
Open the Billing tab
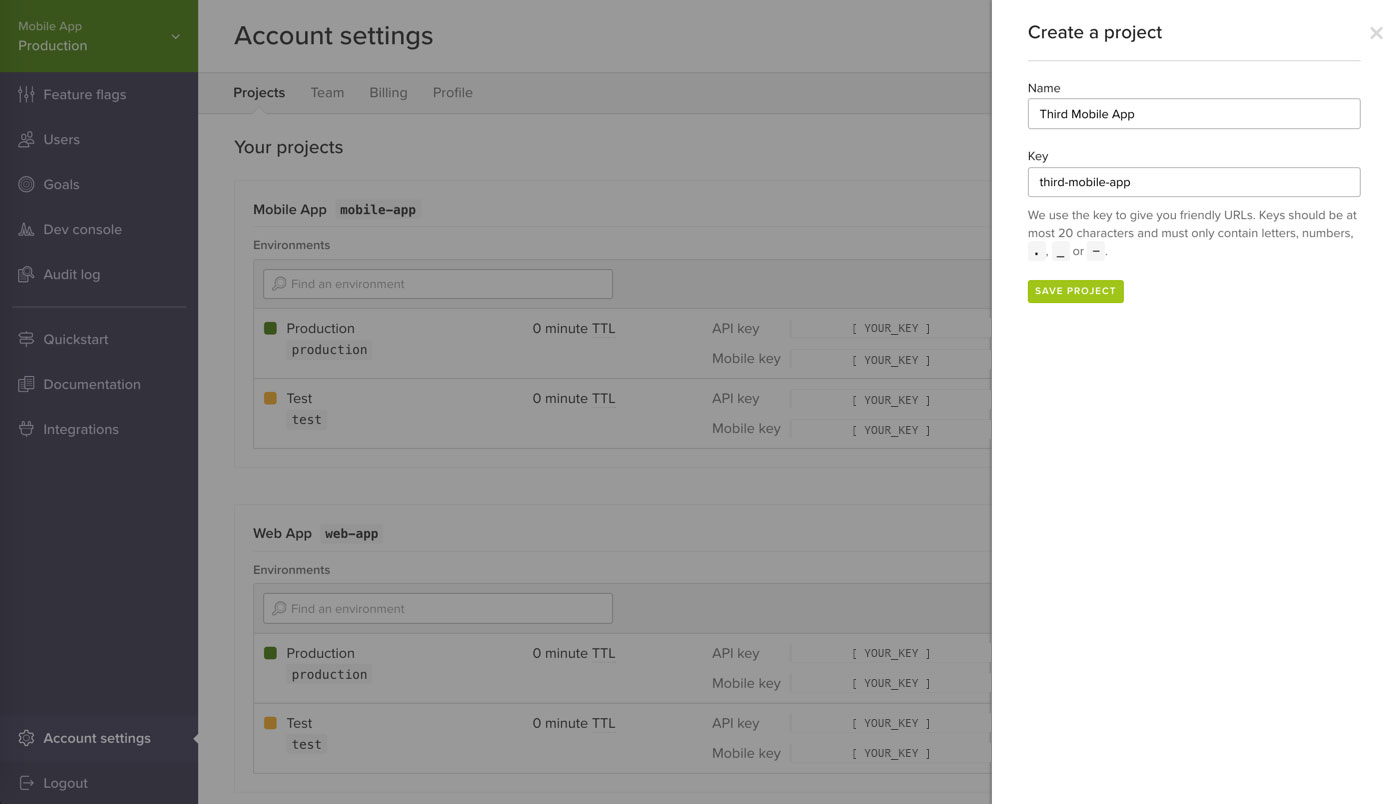(388, 92)
